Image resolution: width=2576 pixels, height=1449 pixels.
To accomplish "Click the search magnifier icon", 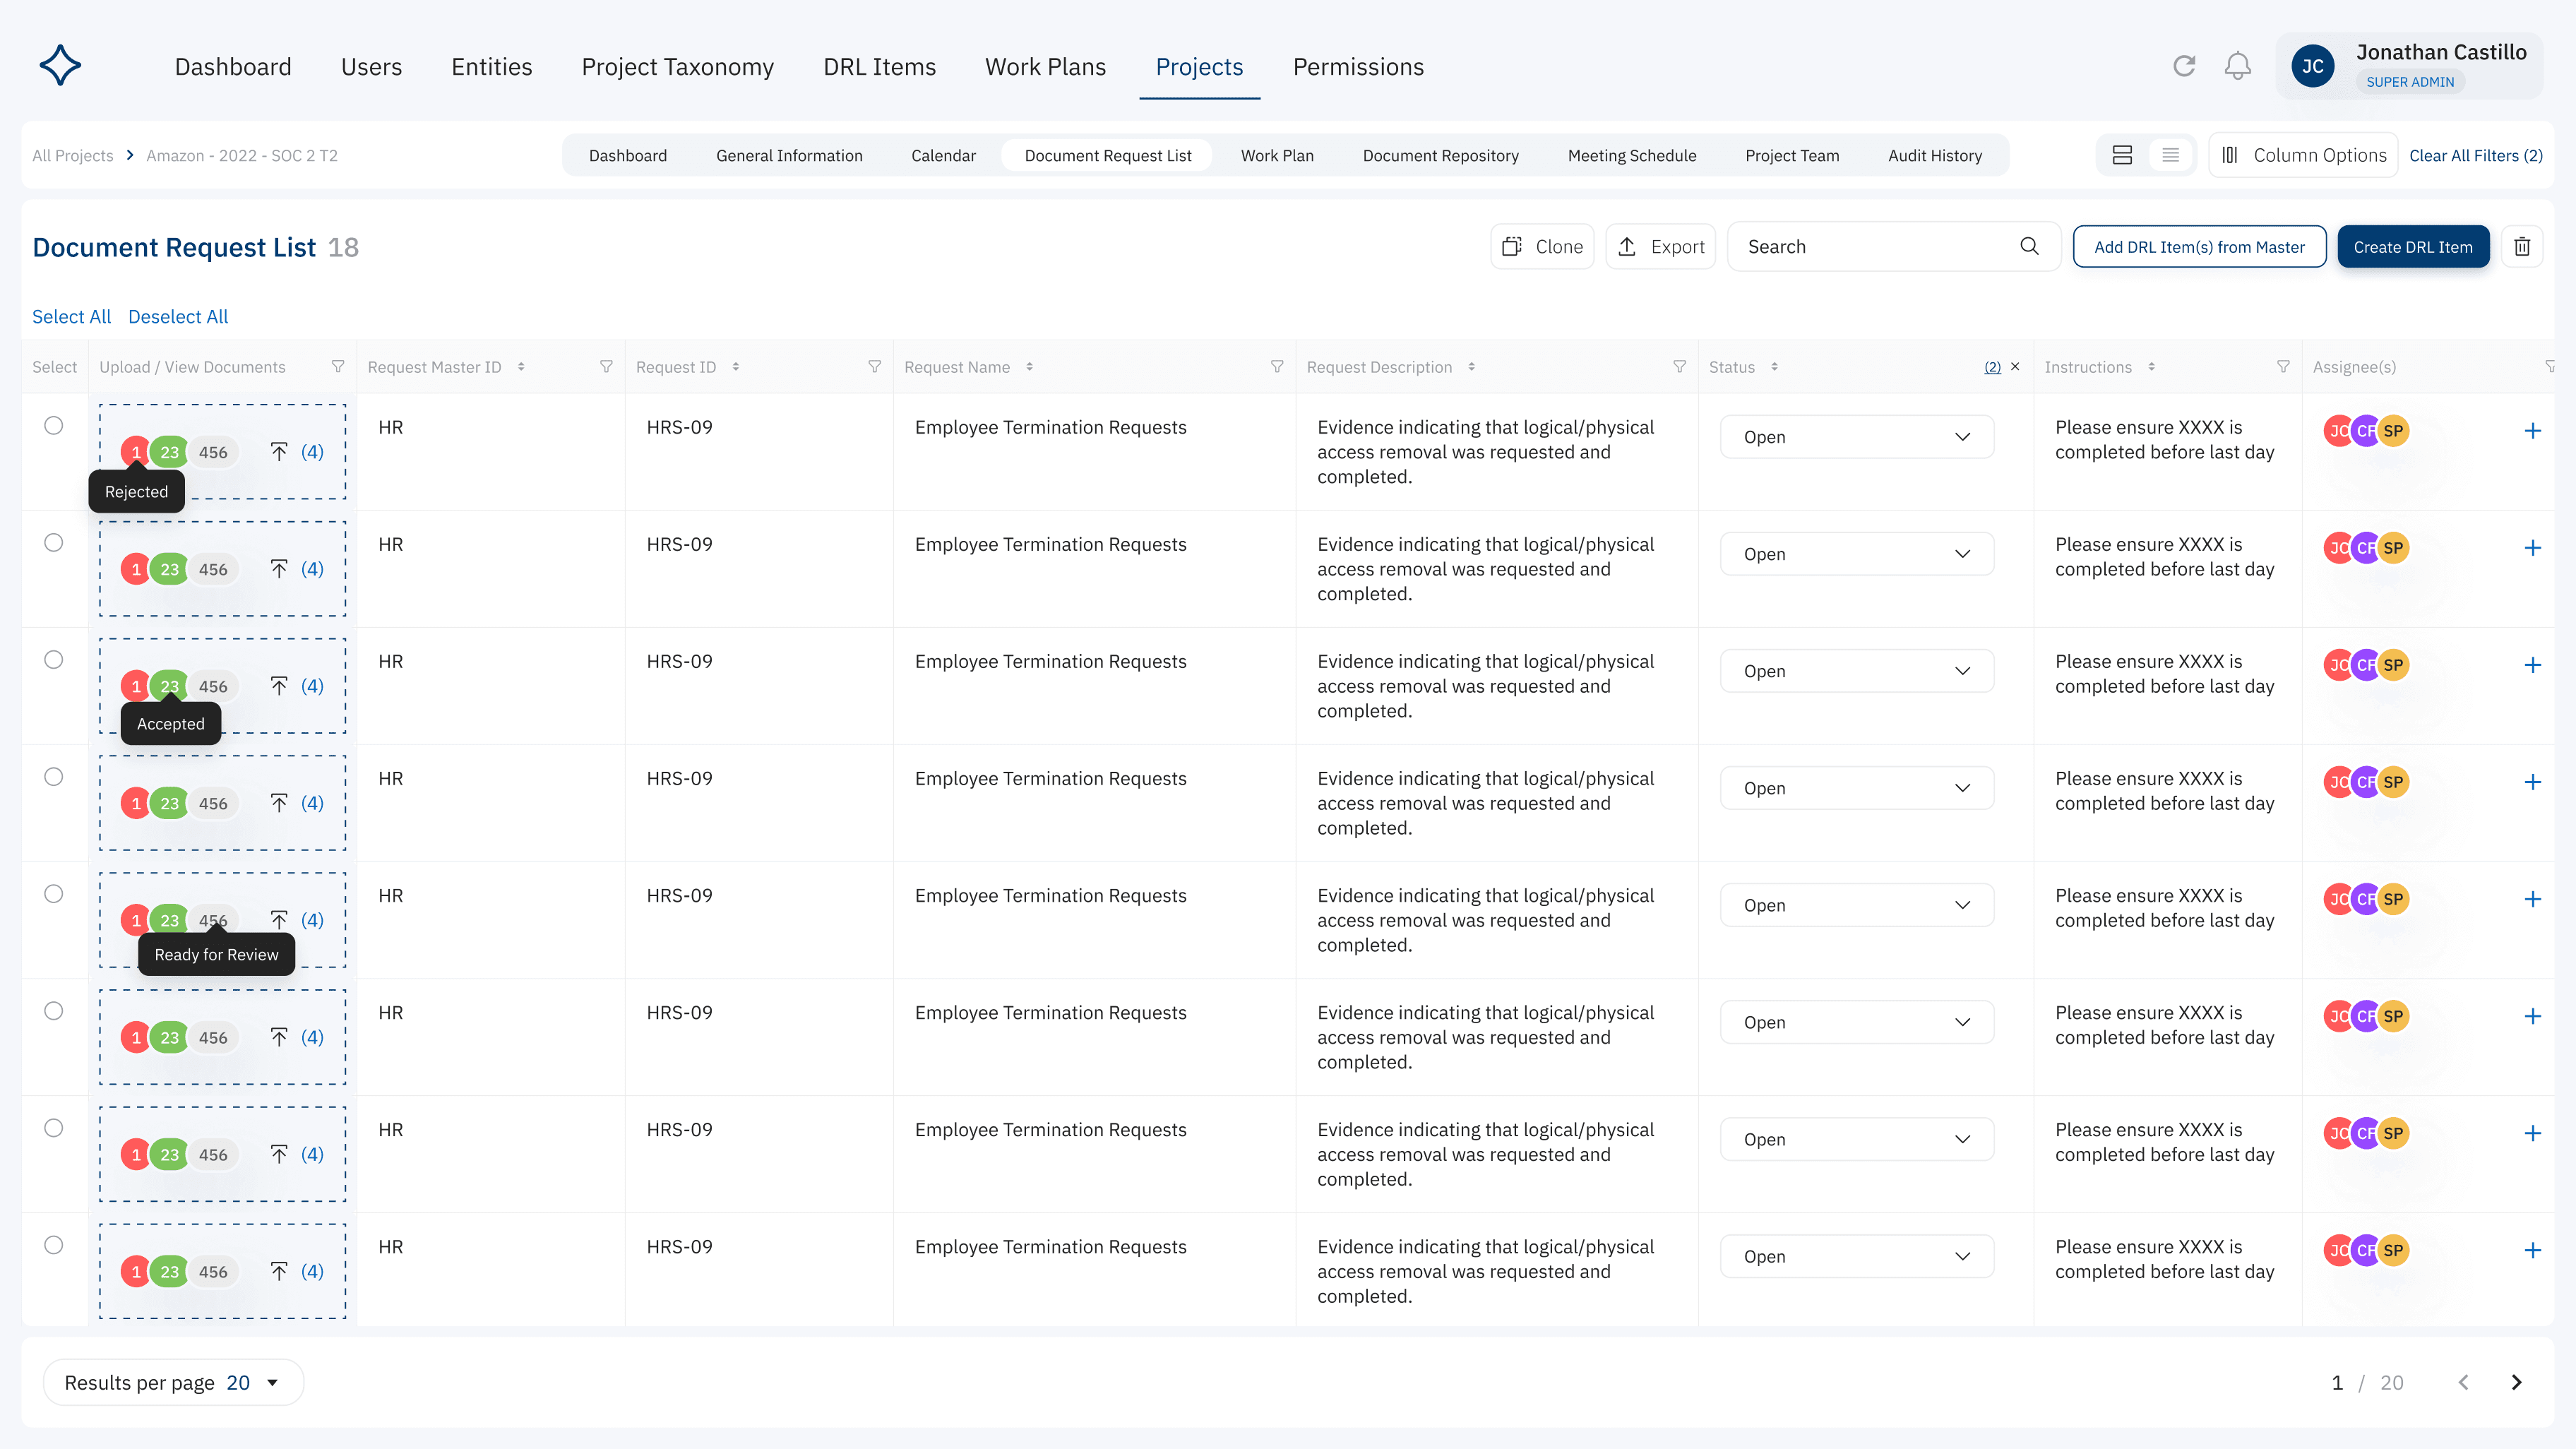I will pos(2029,246).
